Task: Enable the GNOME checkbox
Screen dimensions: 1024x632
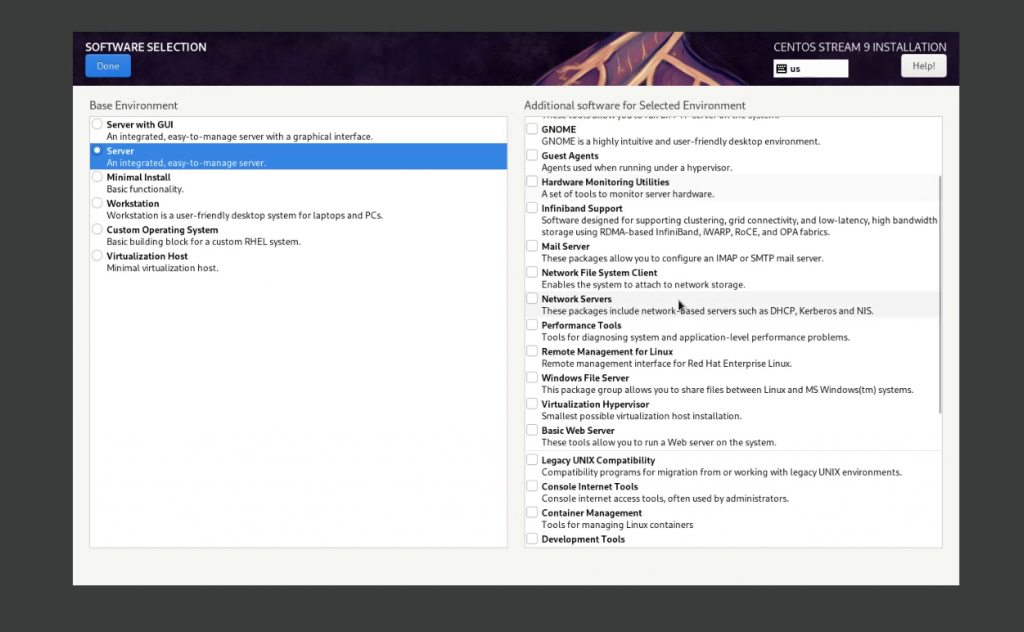Action: point(532,129)
